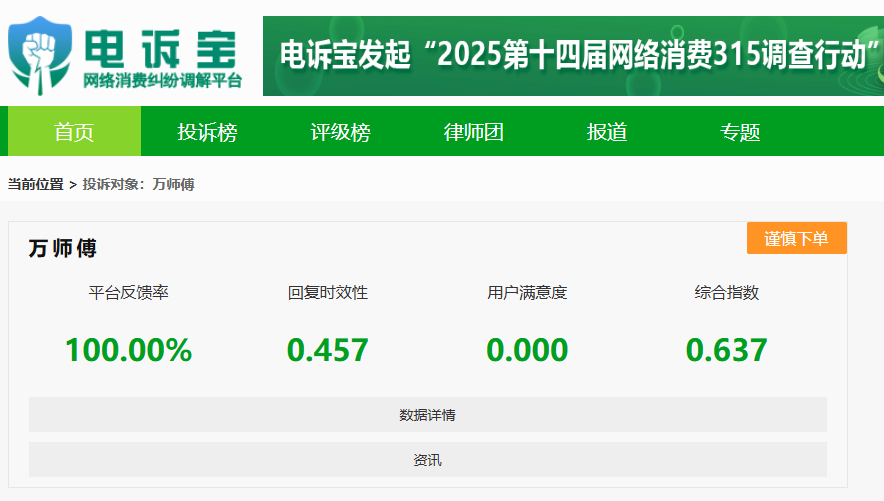Click breadcrumb text 投诉对象：万师傅
This screenshot has height=501, width=884.
click(139, 184)
